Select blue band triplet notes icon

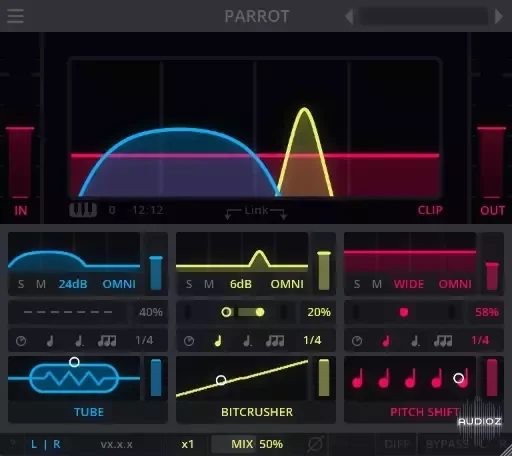click(107, 341)
